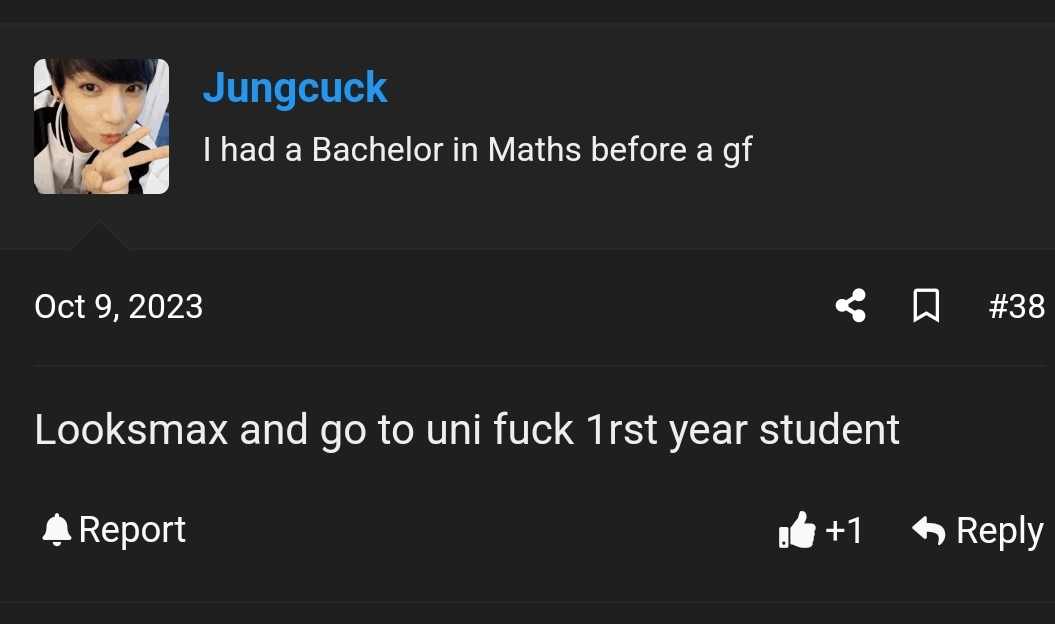
Task: Click the thumbs-up like icon
Action: point(797,530)
